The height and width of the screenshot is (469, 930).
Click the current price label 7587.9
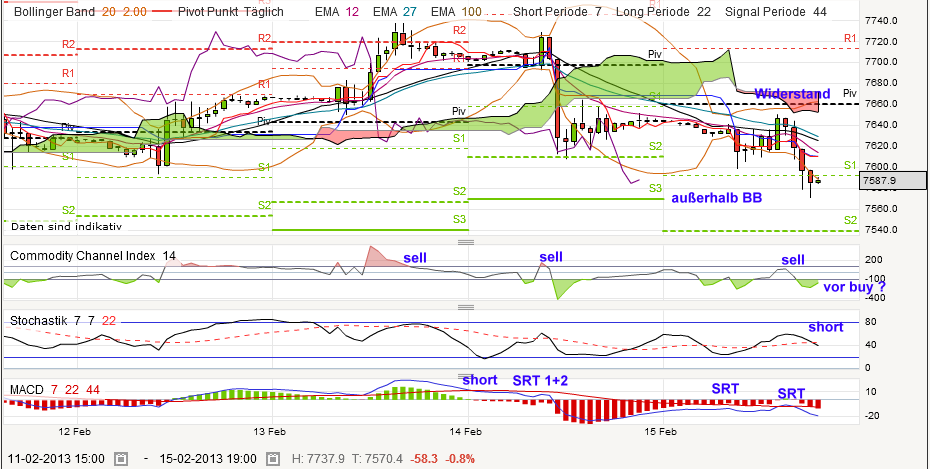click(x=892, y=180)
